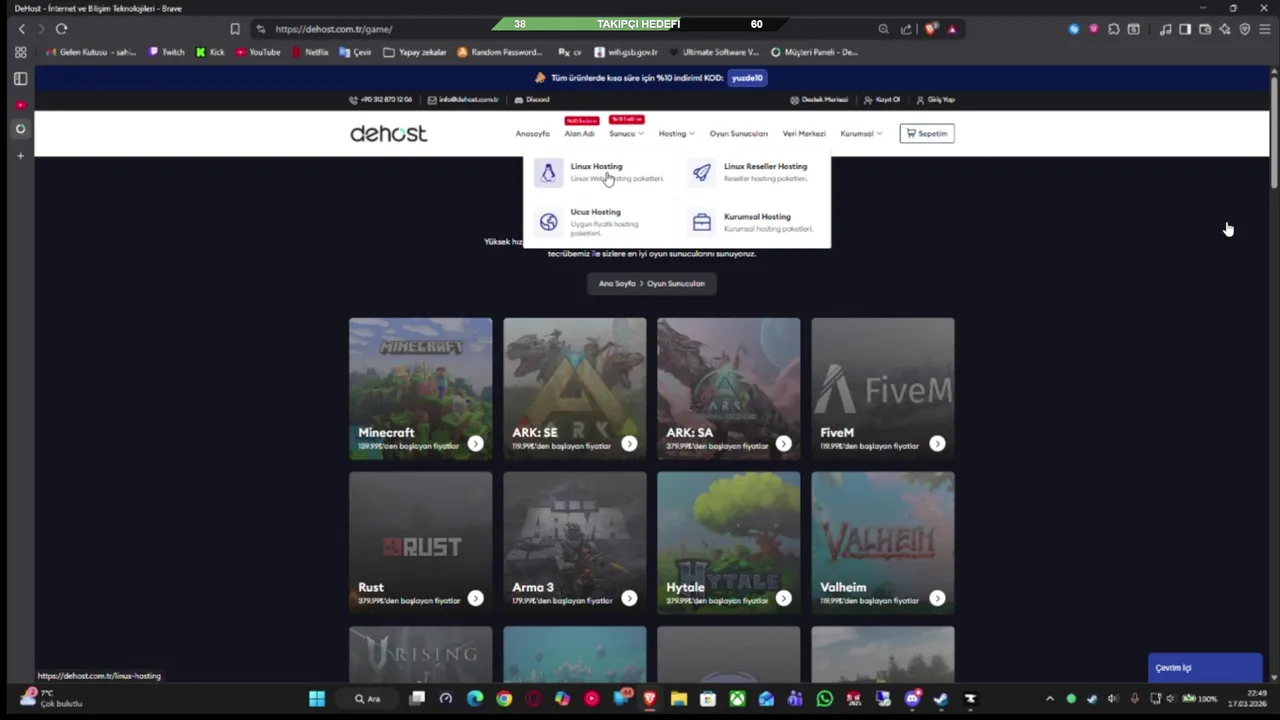The height and width of the screenshot is (720, 1280).
Task: Click the address bar share icon
Action: [906, 29]
